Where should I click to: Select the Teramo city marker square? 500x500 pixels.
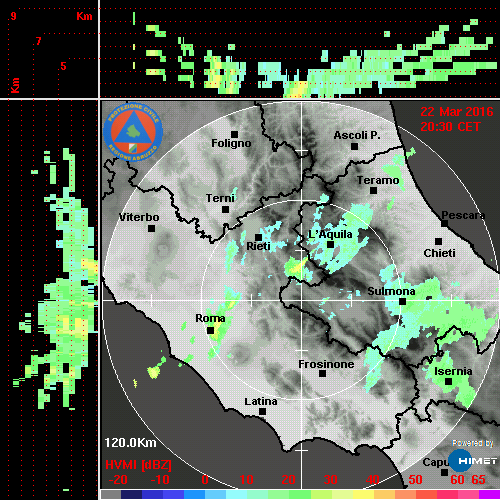pyautogui.click(x=374, y=191)
